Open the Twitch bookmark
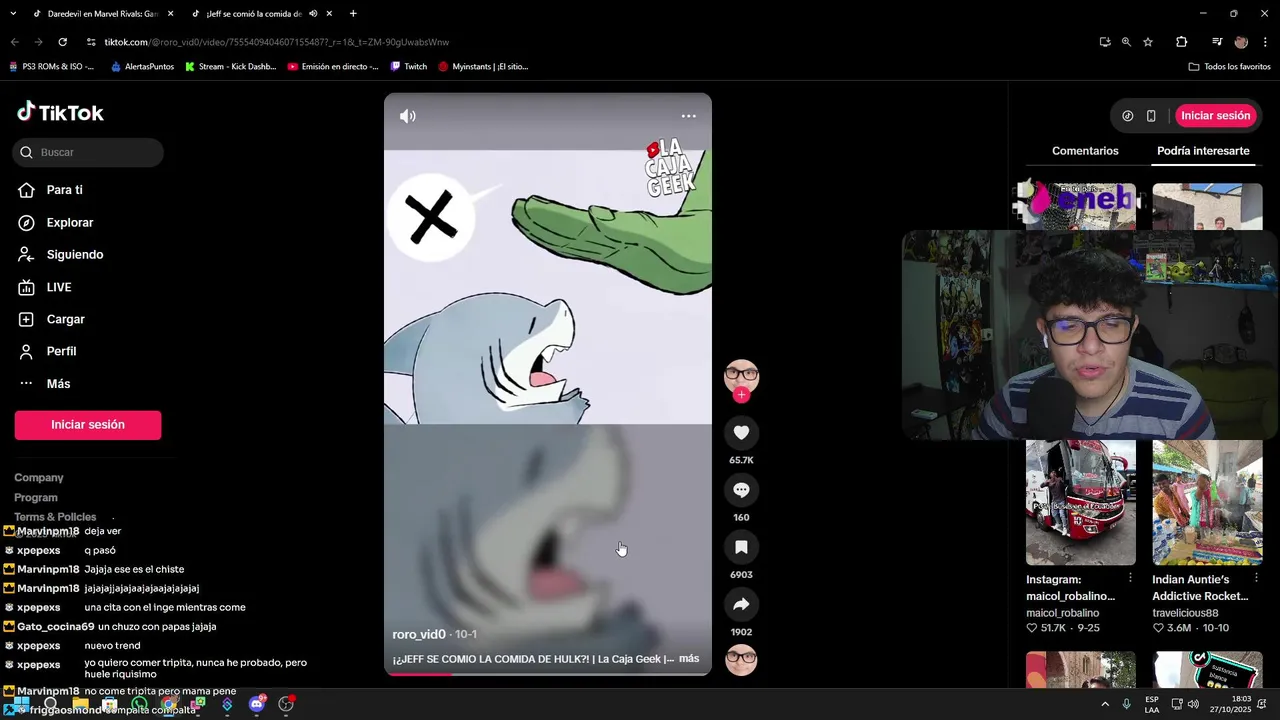The height and width of the screenshot is (720, 1280). [409, 67]
